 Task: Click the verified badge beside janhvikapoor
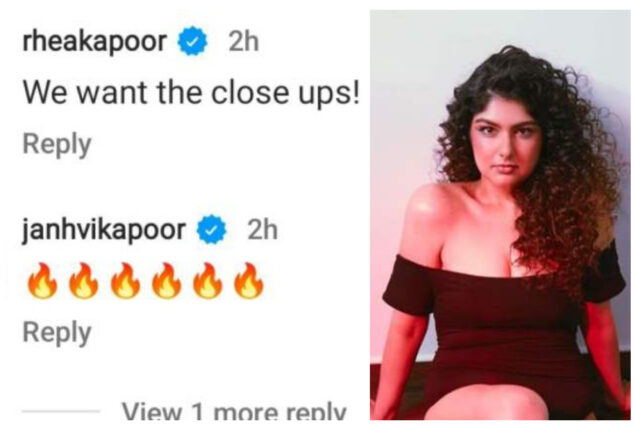211,230
